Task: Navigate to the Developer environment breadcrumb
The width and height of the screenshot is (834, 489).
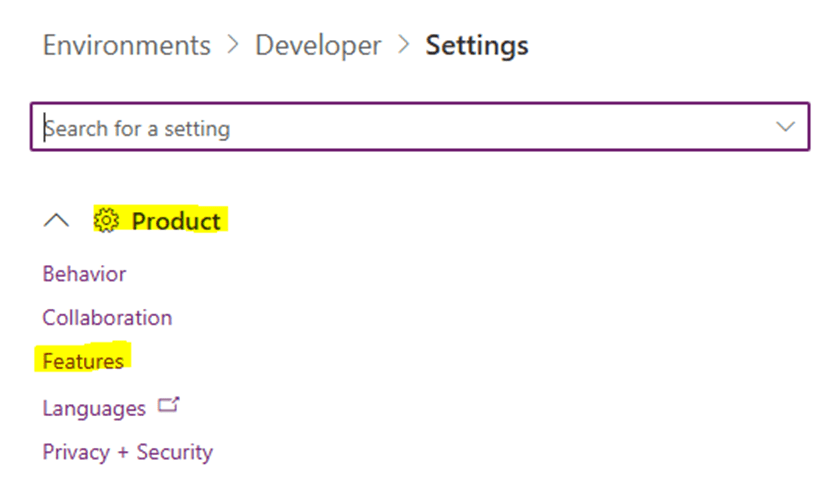Action: (x=318, y=46)
